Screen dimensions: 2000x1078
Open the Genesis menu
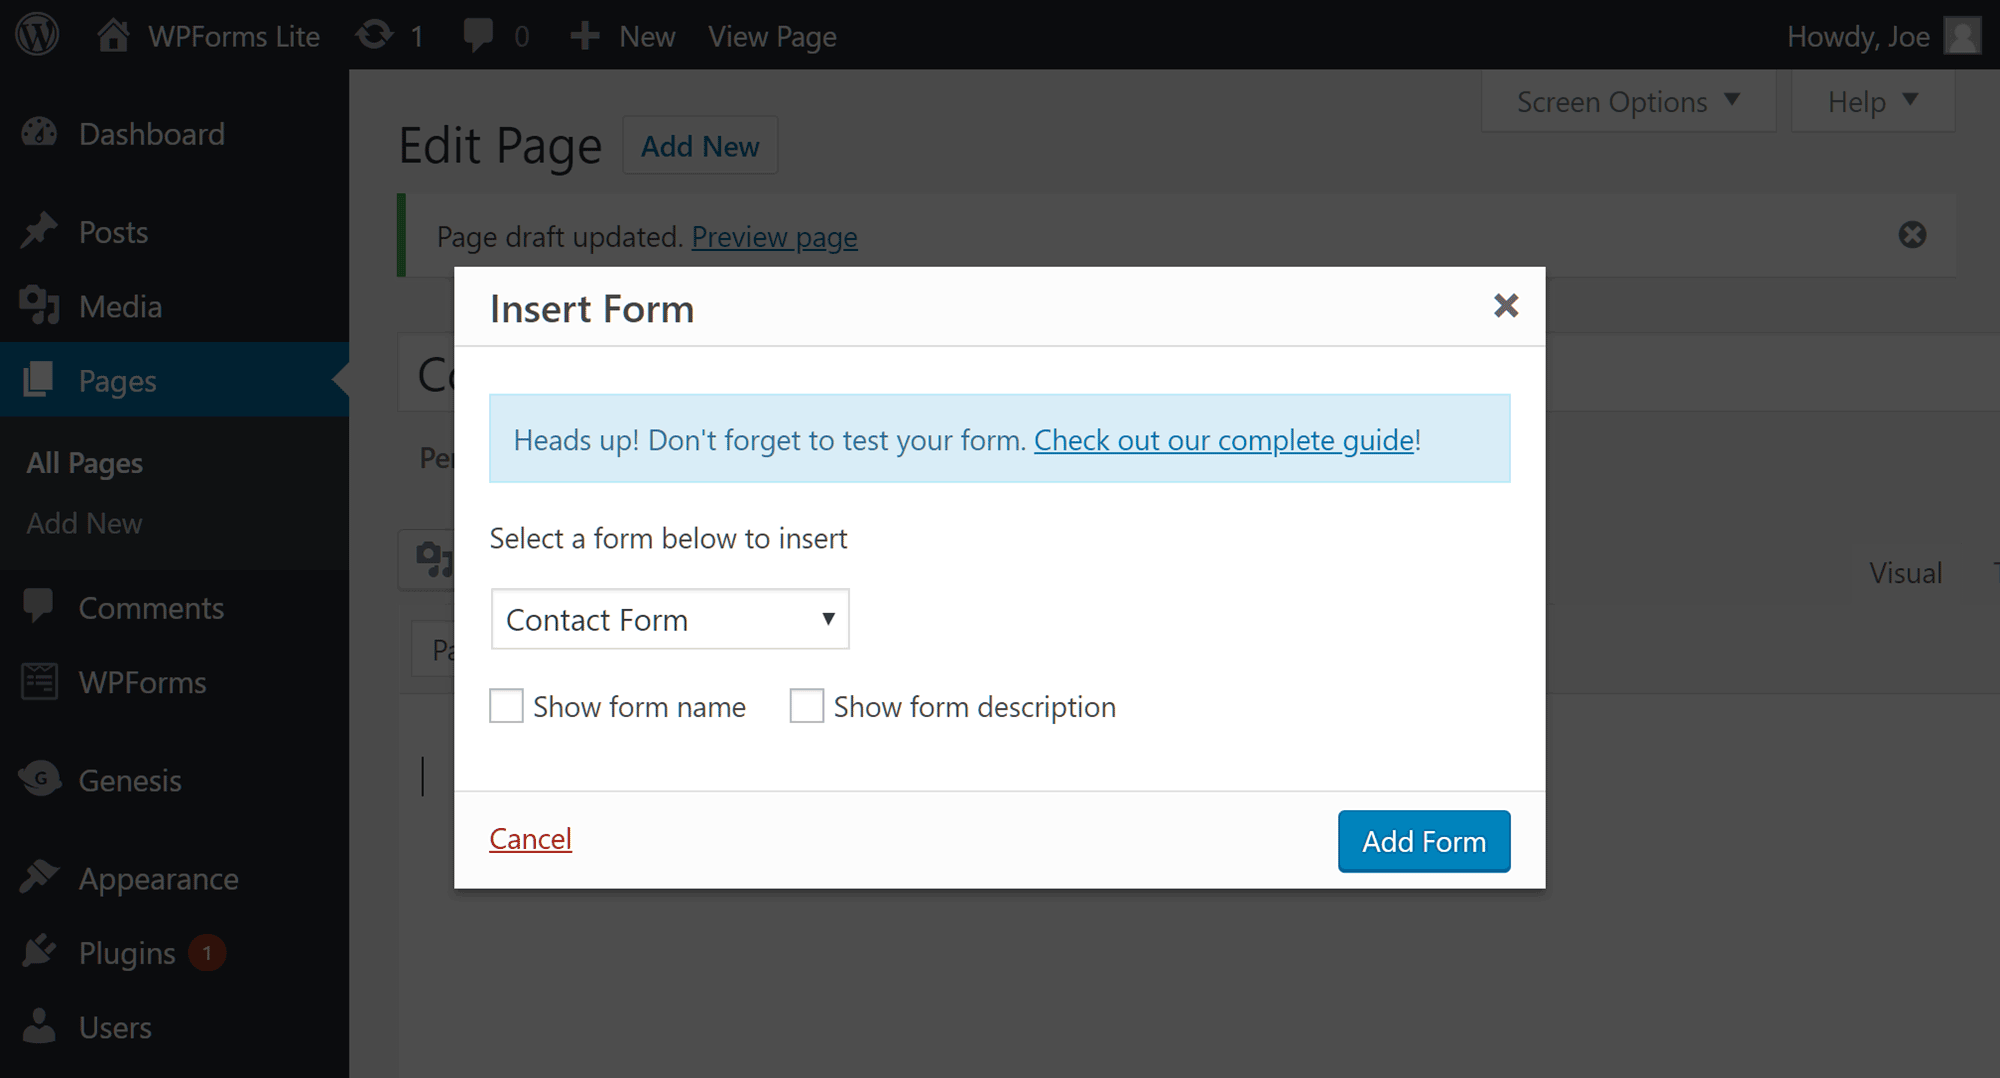(130, 780)
